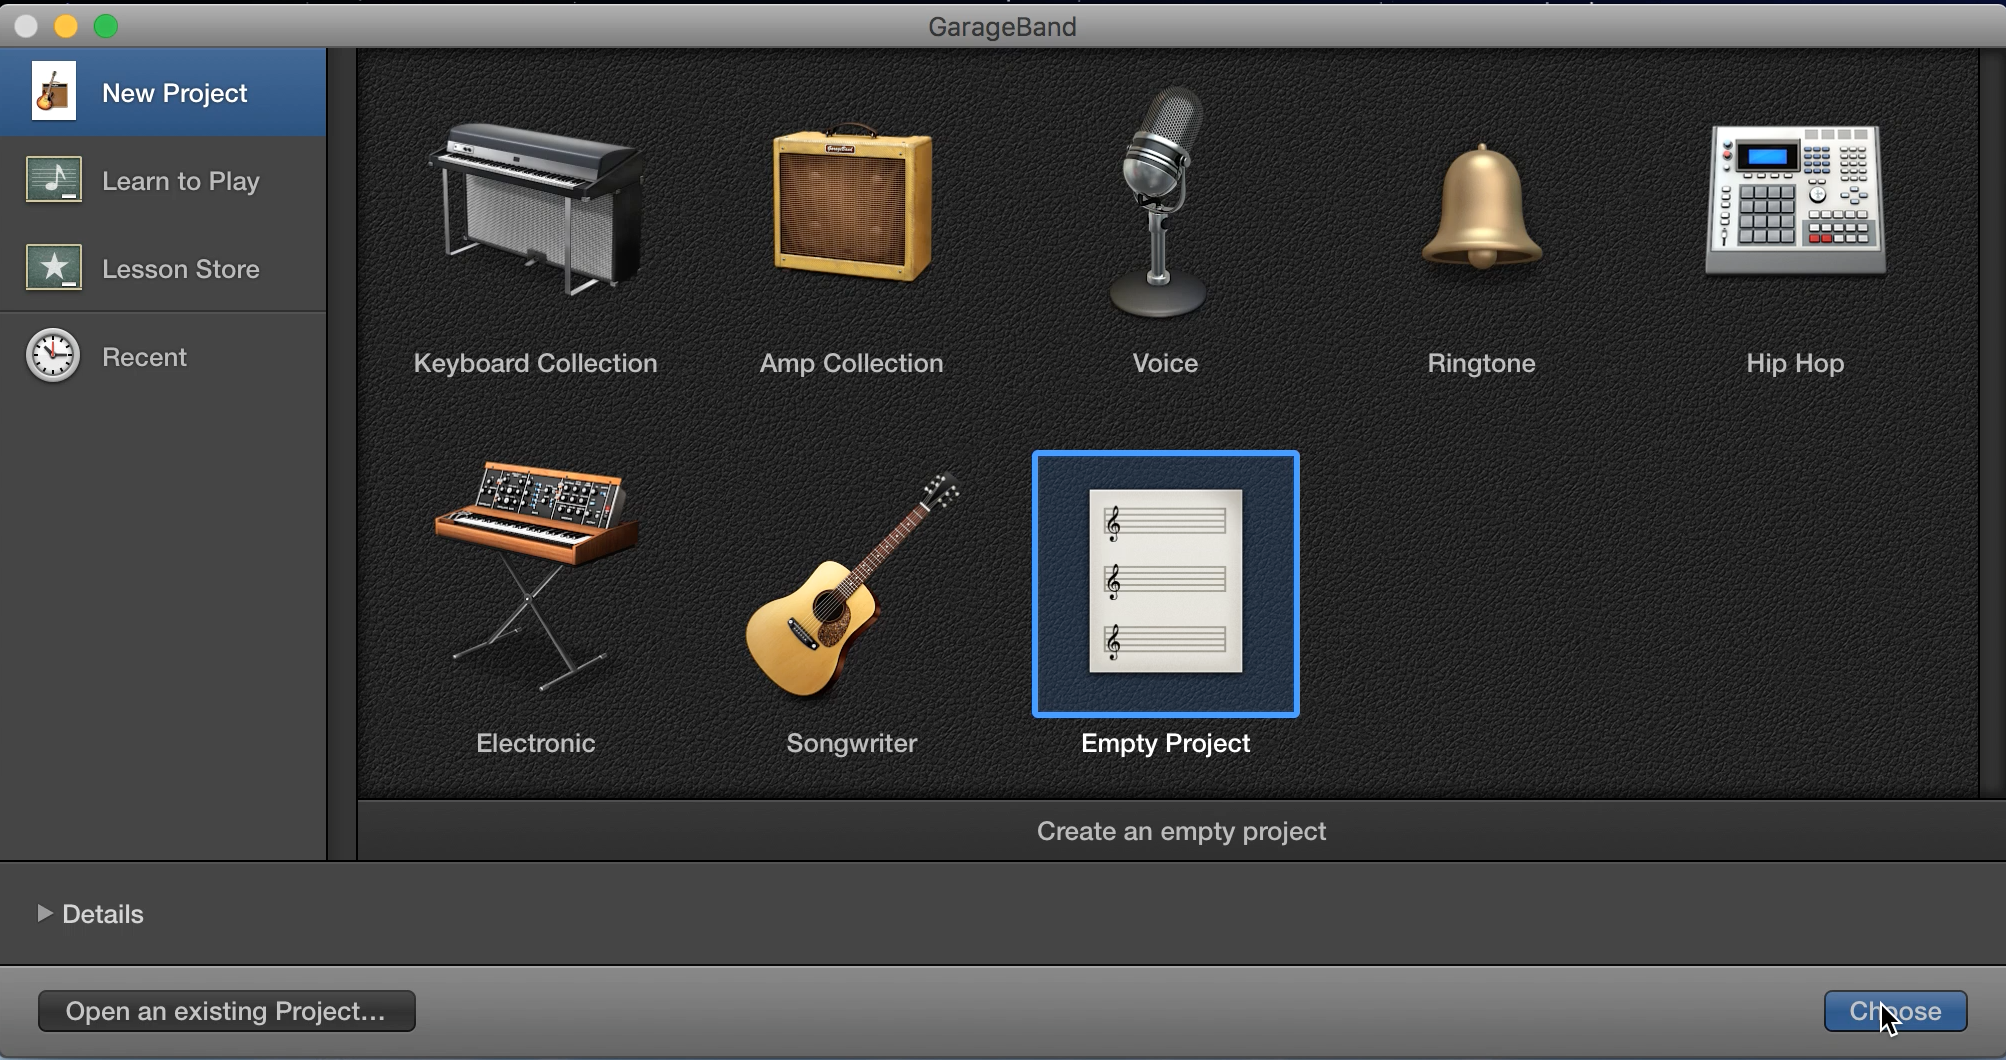Collapse the New Project sidebar selection
The width and height of the screenshot is (2006, 1060).
click(174, 92)
